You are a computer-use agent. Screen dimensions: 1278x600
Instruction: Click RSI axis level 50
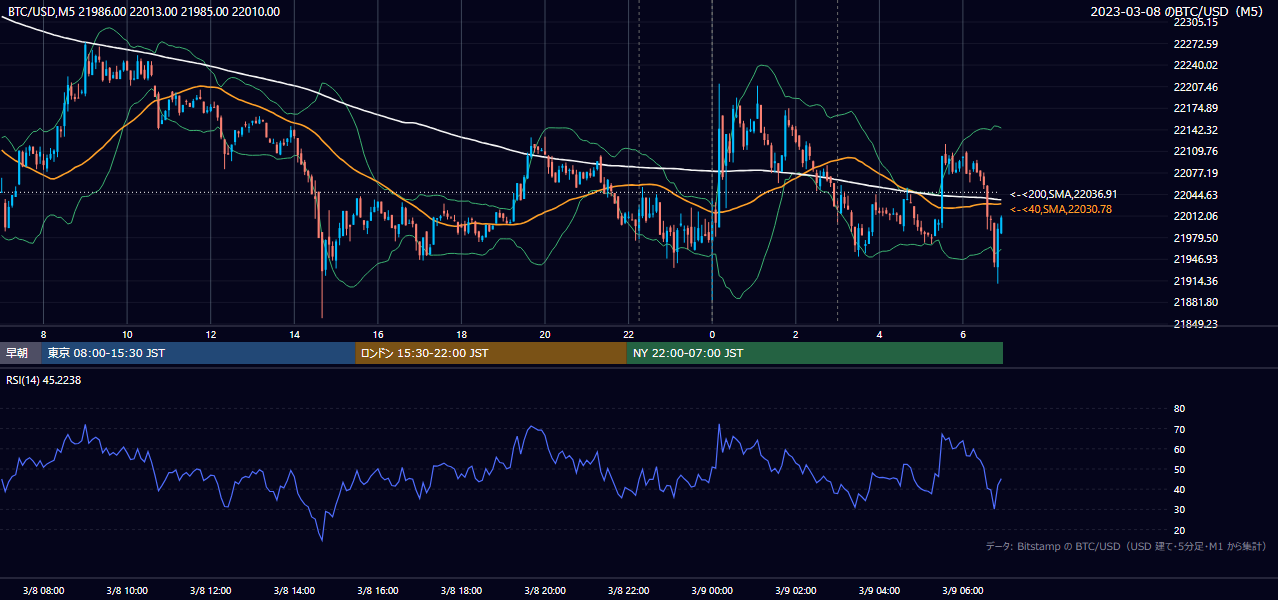1179,469
